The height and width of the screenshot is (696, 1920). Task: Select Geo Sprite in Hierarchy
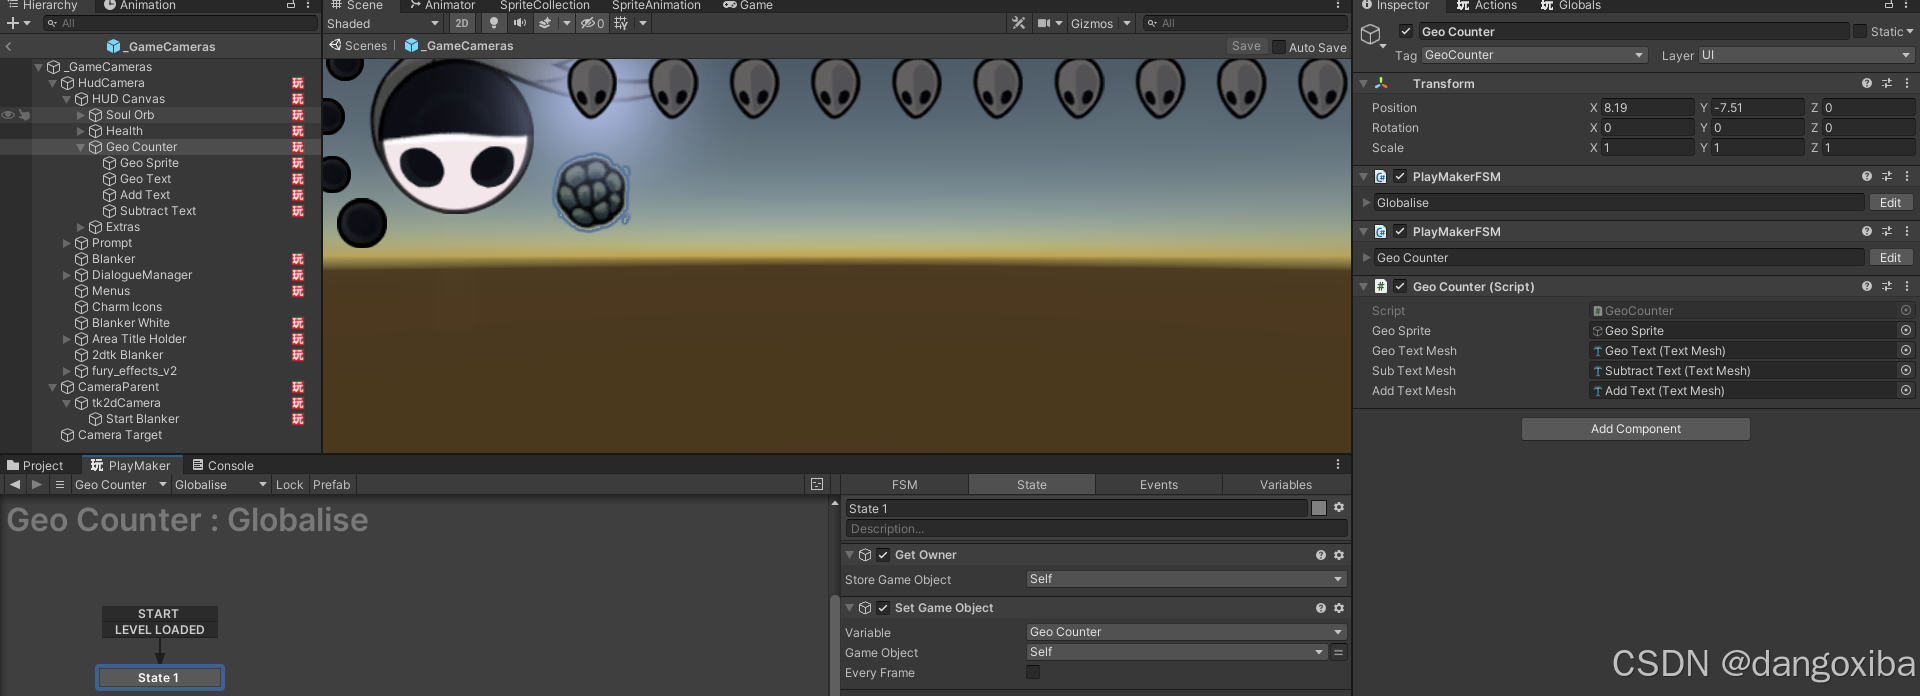(x=149, y=163)
